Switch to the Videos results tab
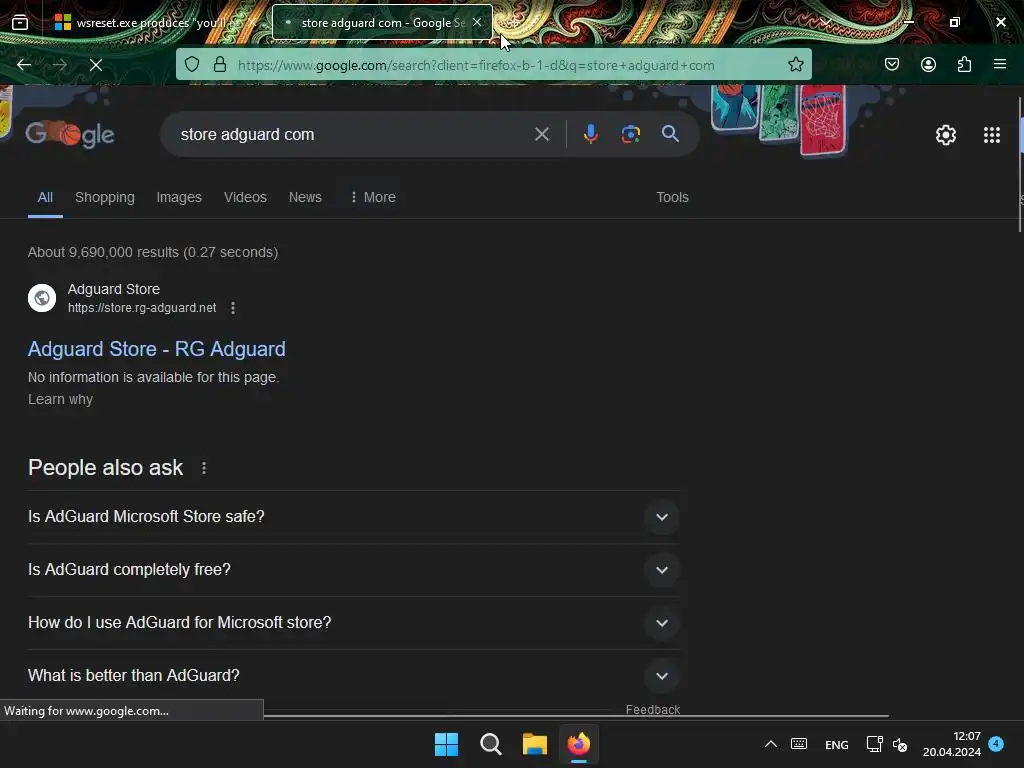Screen dimensions: 1024x768 coord(245,197)
